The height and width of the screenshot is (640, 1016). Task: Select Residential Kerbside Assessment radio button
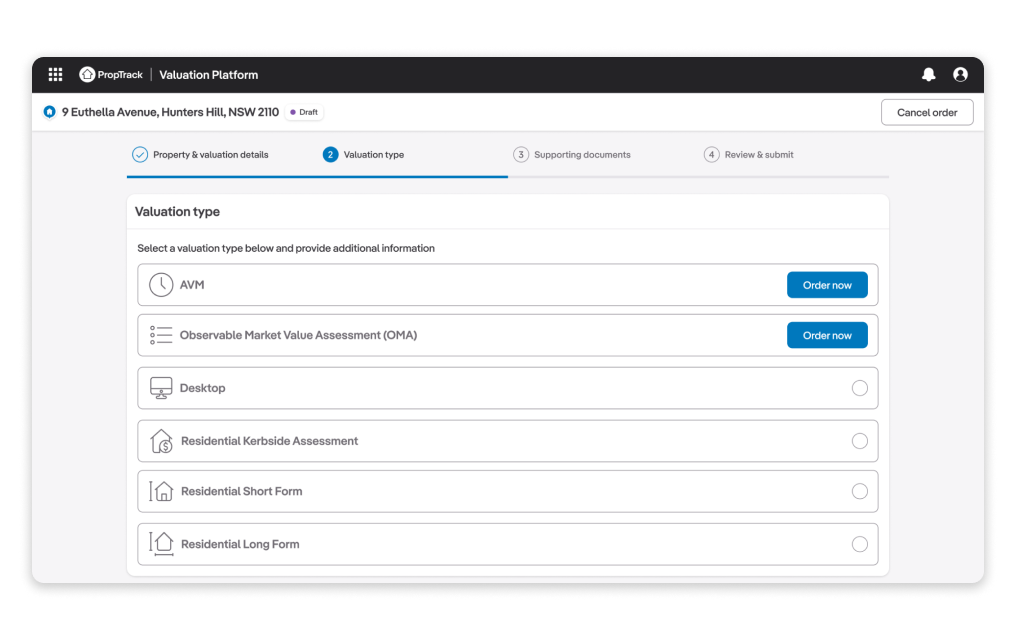[860, 441]
